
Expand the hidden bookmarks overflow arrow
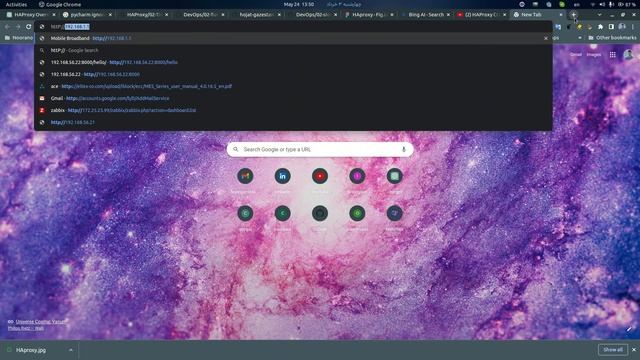tap(580, 38)
